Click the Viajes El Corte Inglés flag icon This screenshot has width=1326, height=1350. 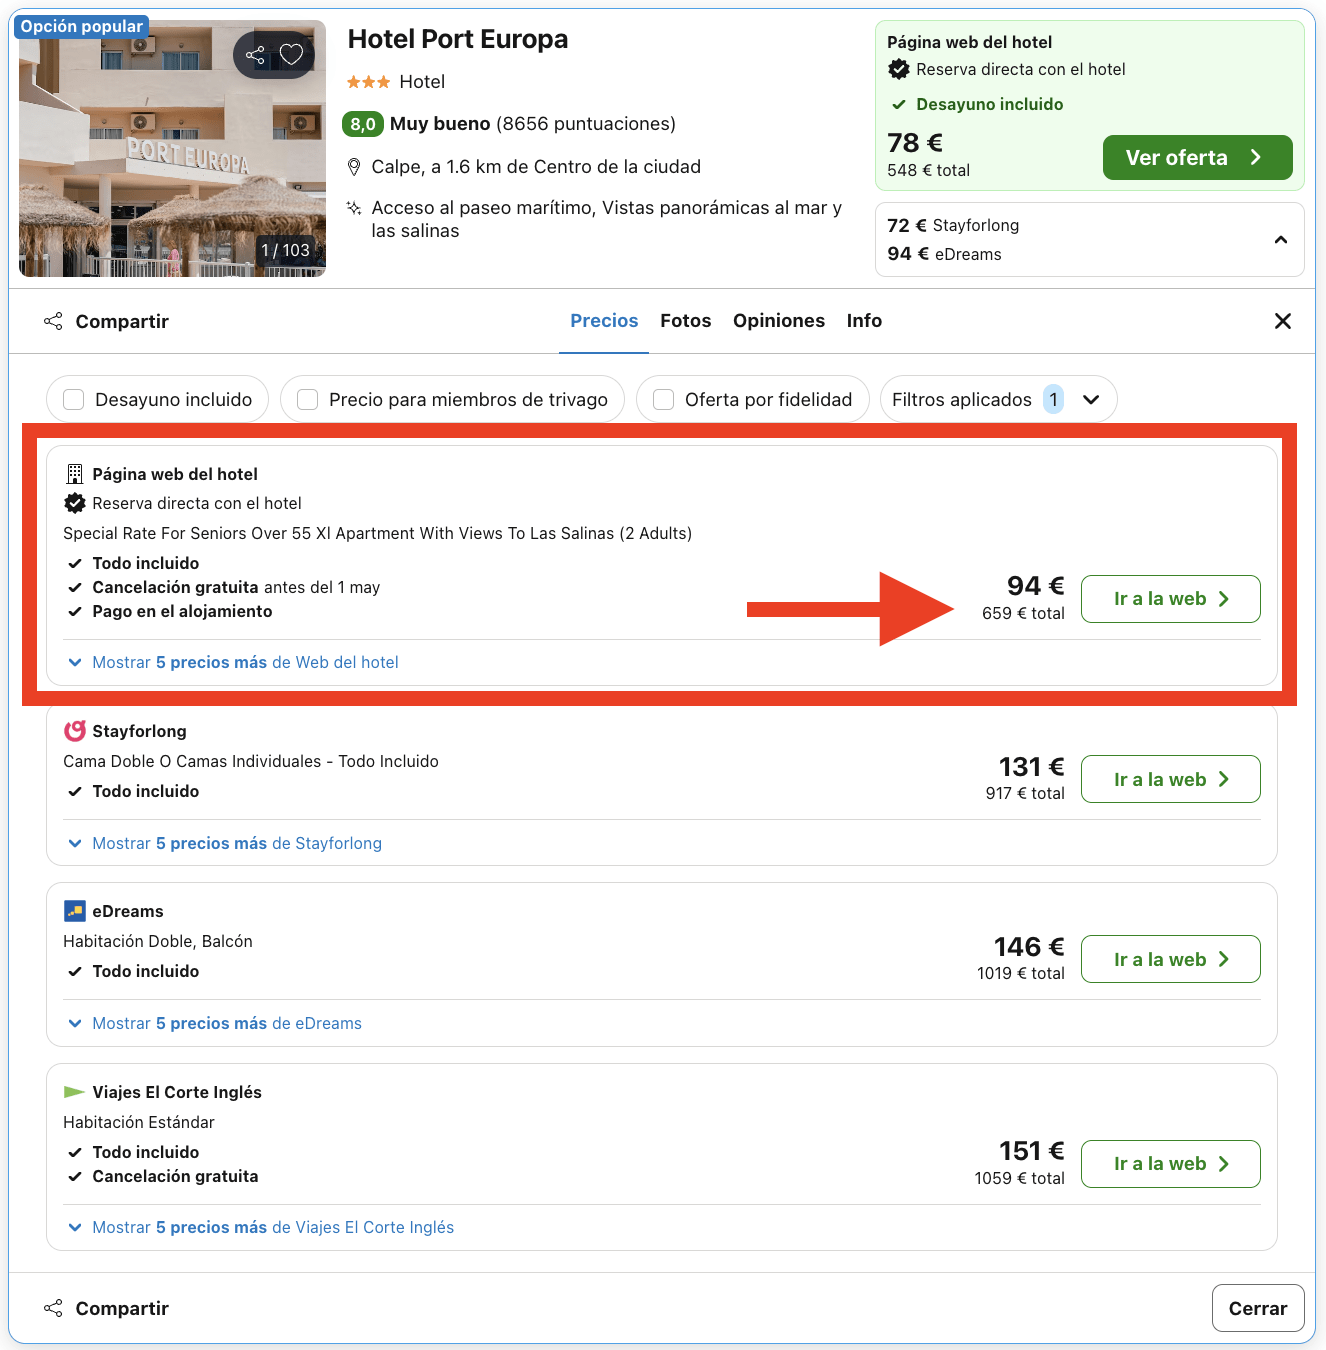(x=75, y=1091)
